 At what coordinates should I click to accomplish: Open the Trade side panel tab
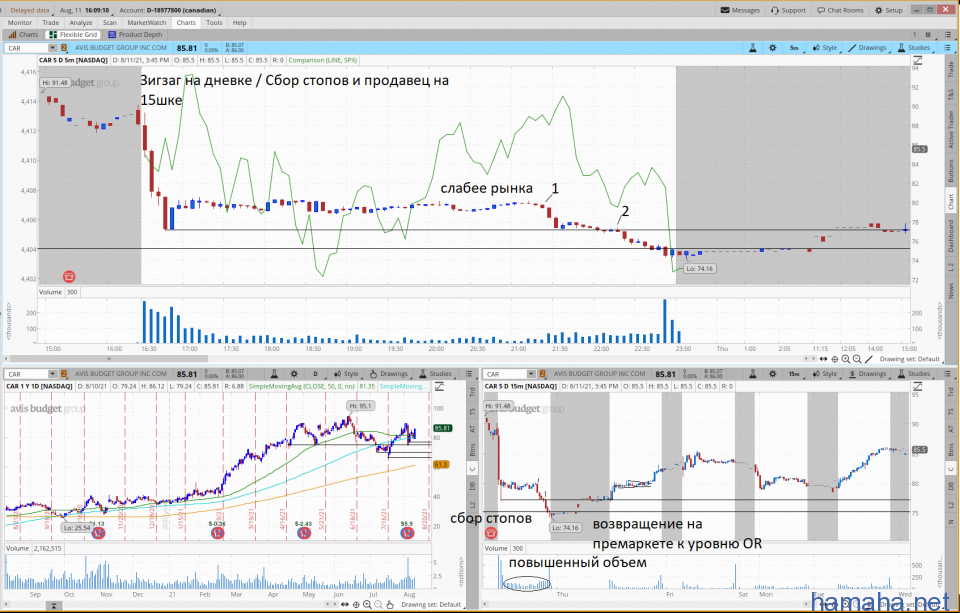click(951, 69)
